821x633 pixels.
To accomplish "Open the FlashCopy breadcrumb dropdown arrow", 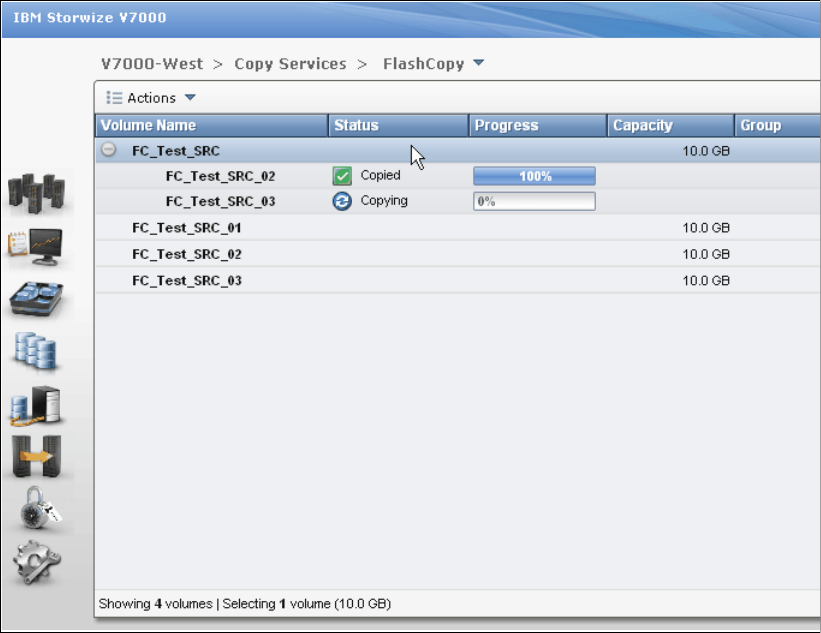I will (x=478, y=64).
